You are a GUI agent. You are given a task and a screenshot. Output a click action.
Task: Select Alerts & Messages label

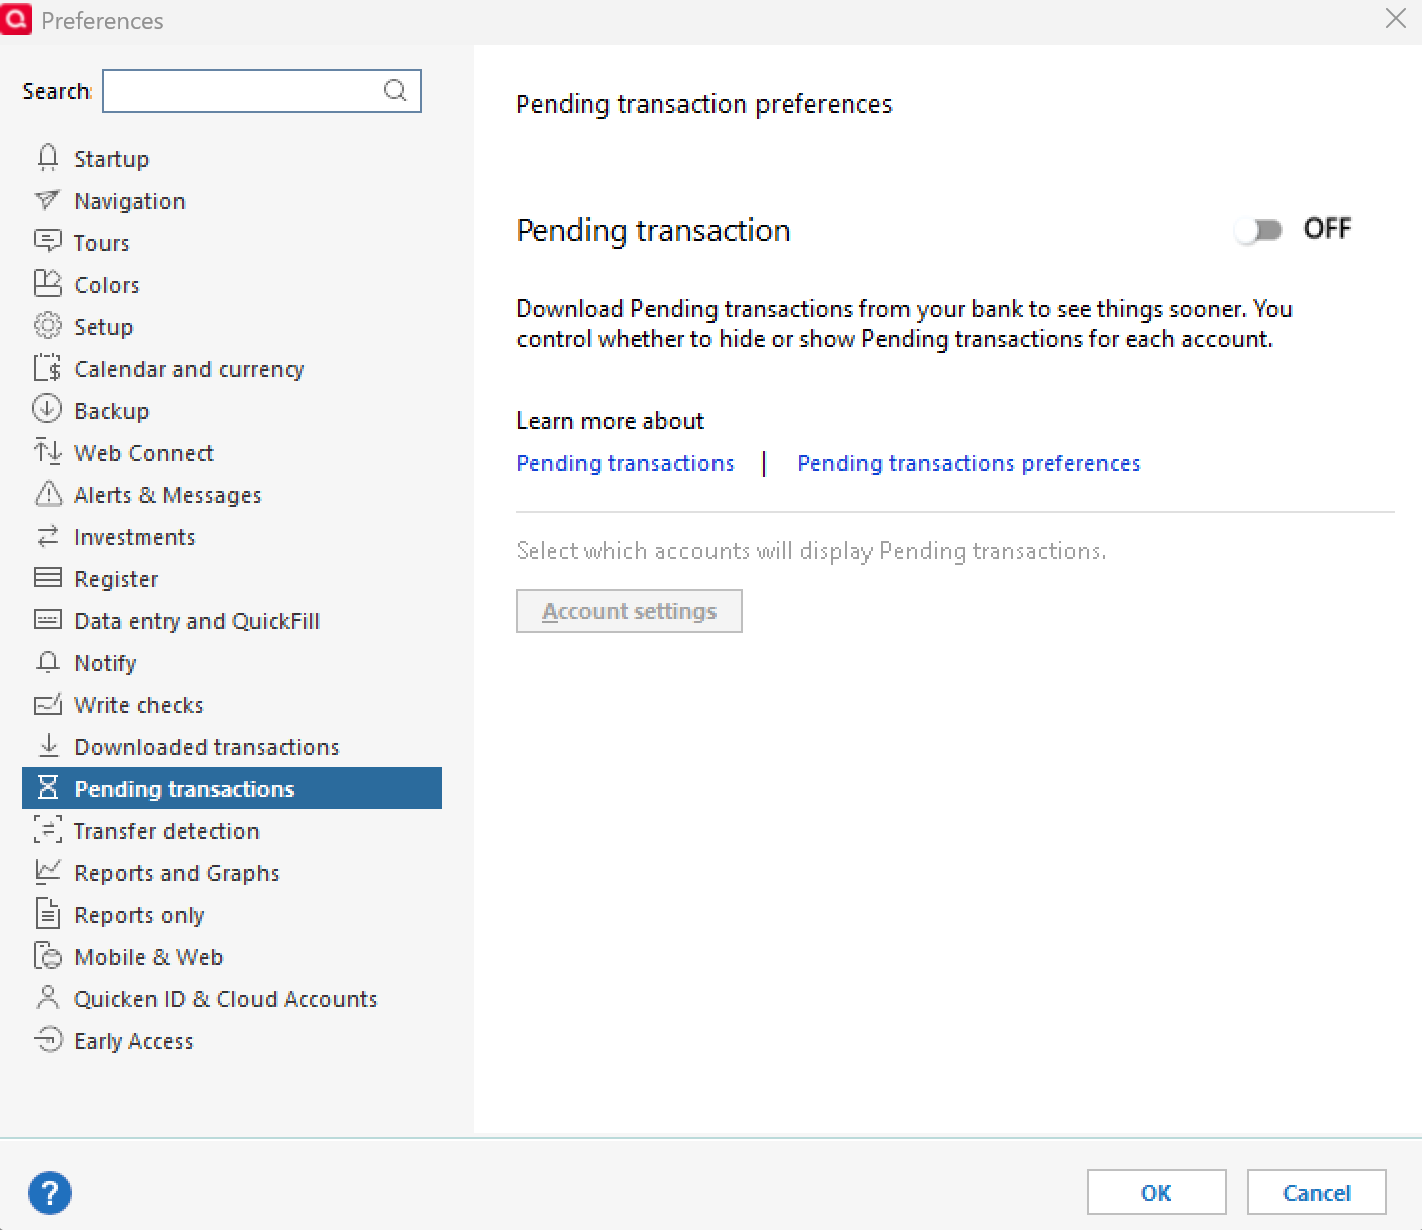(x=168, y=495)
